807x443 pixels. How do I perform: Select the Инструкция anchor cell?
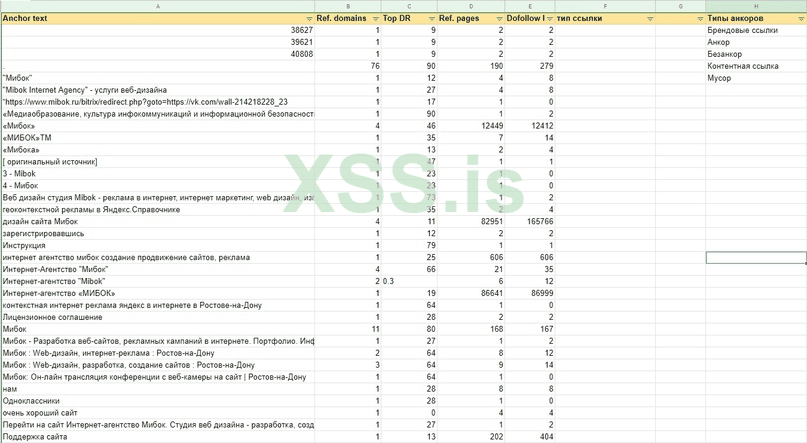(158, 245)
